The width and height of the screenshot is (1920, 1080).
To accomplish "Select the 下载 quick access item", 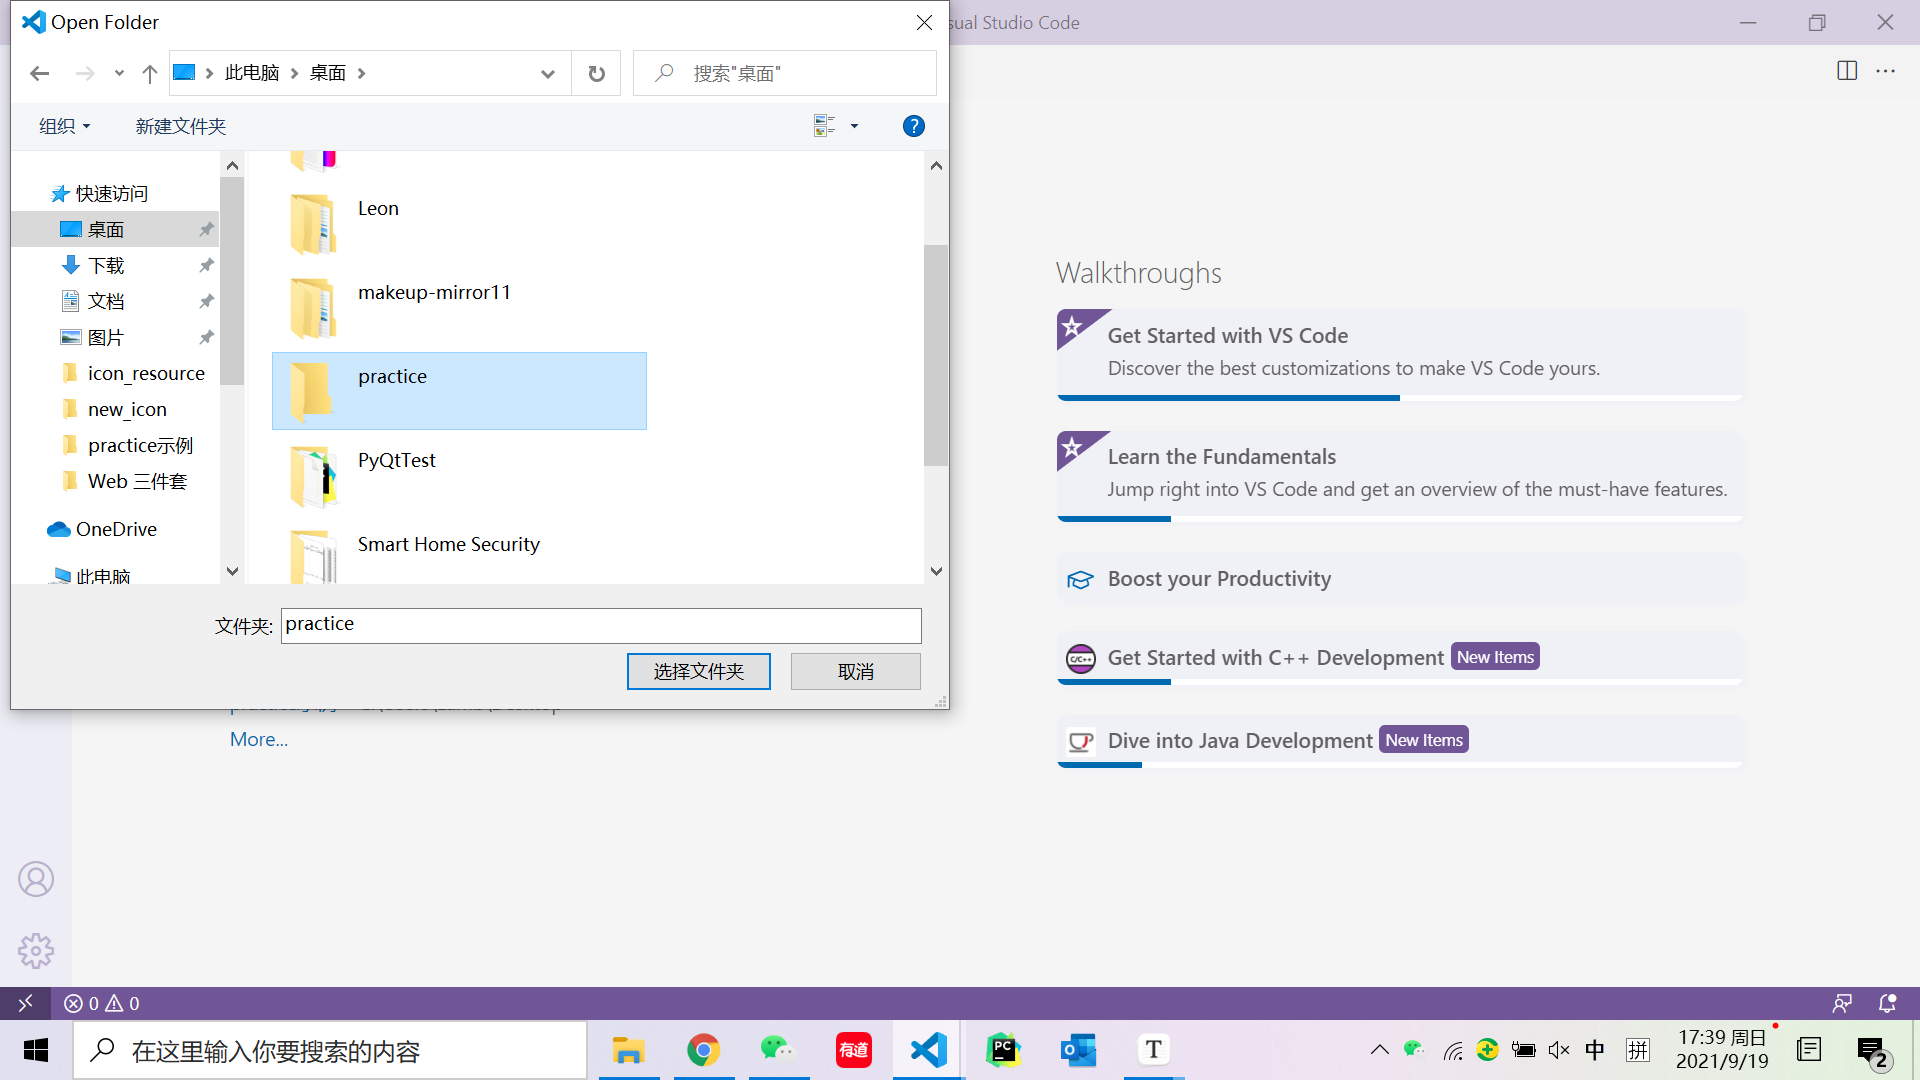I will tap(106, 265).
